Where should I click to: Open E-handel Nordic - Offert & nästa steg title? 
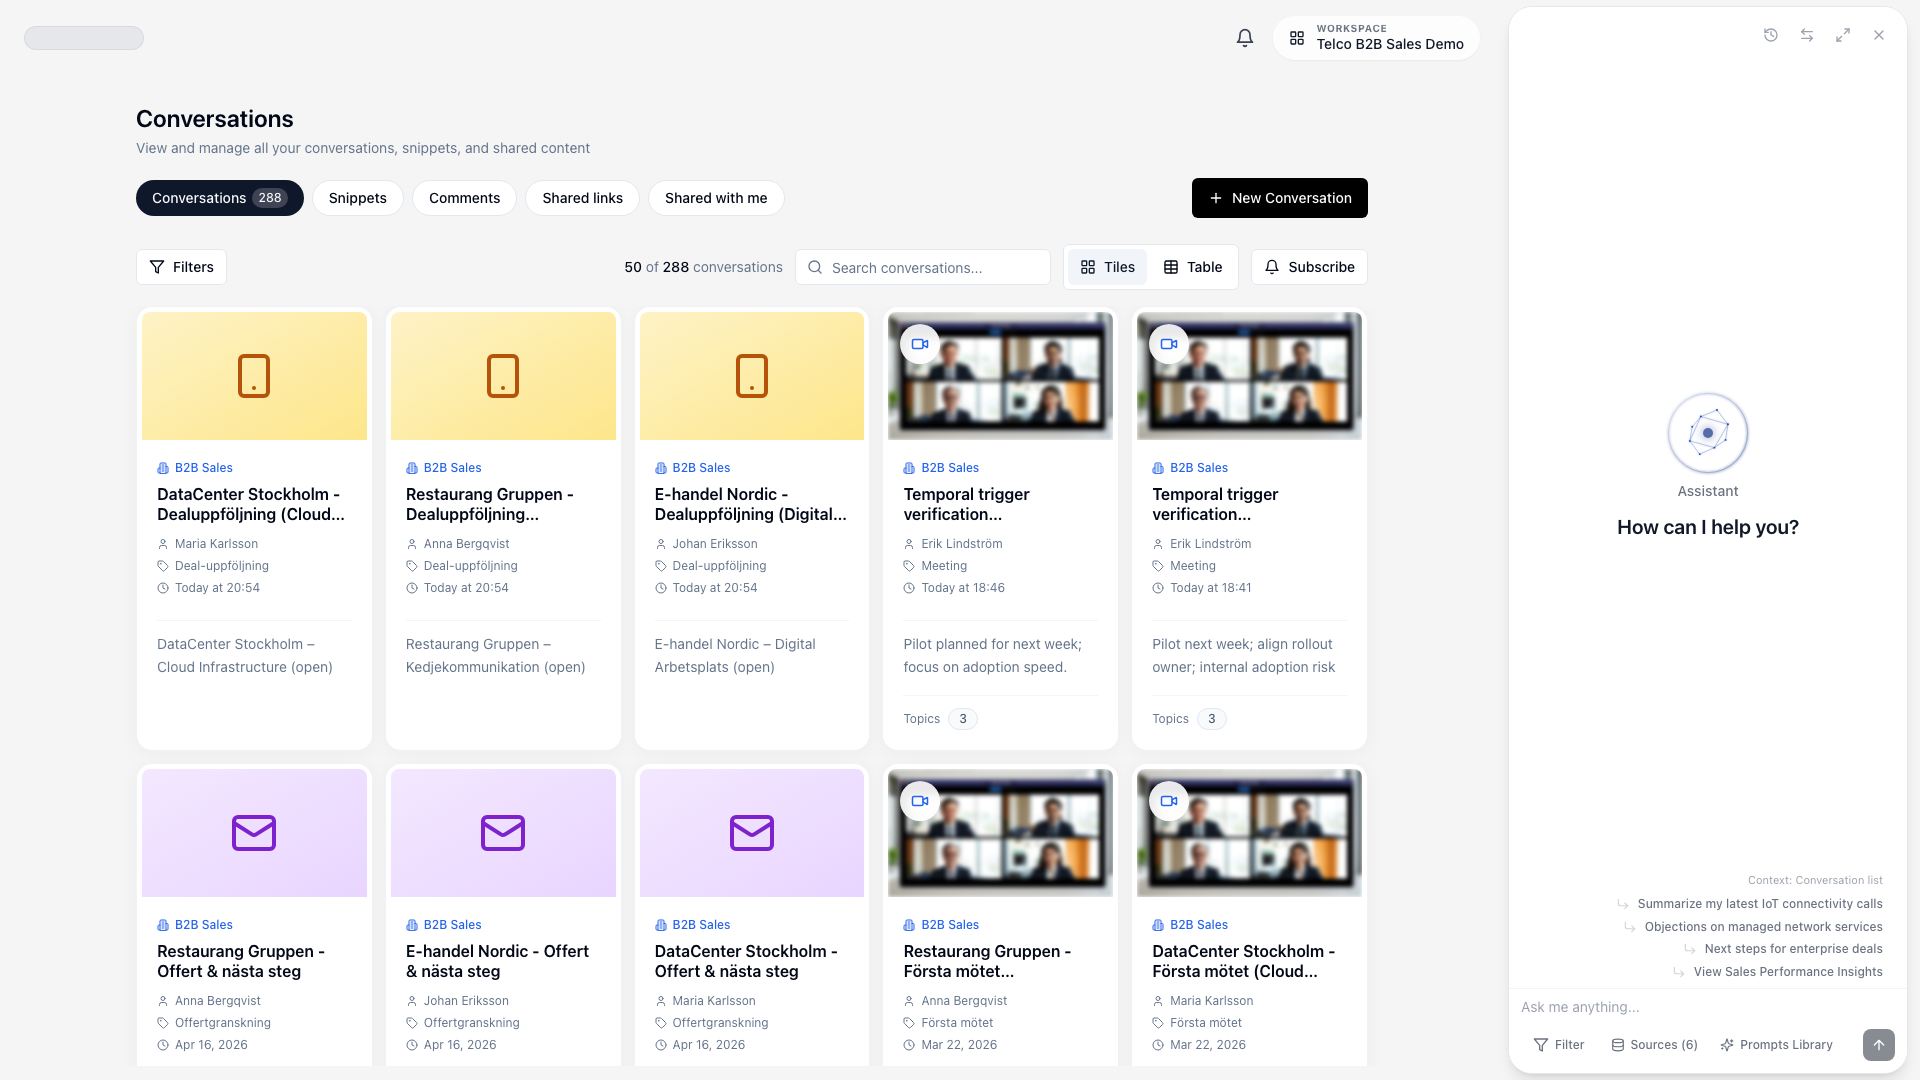click(497, 961)
